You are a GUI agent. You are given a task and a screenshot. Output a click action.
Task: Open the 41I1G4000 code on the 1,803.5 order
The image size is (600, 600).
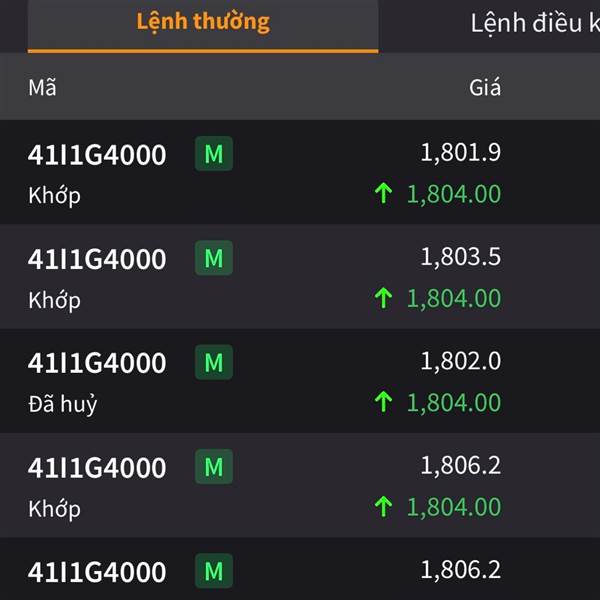(97, 259)
